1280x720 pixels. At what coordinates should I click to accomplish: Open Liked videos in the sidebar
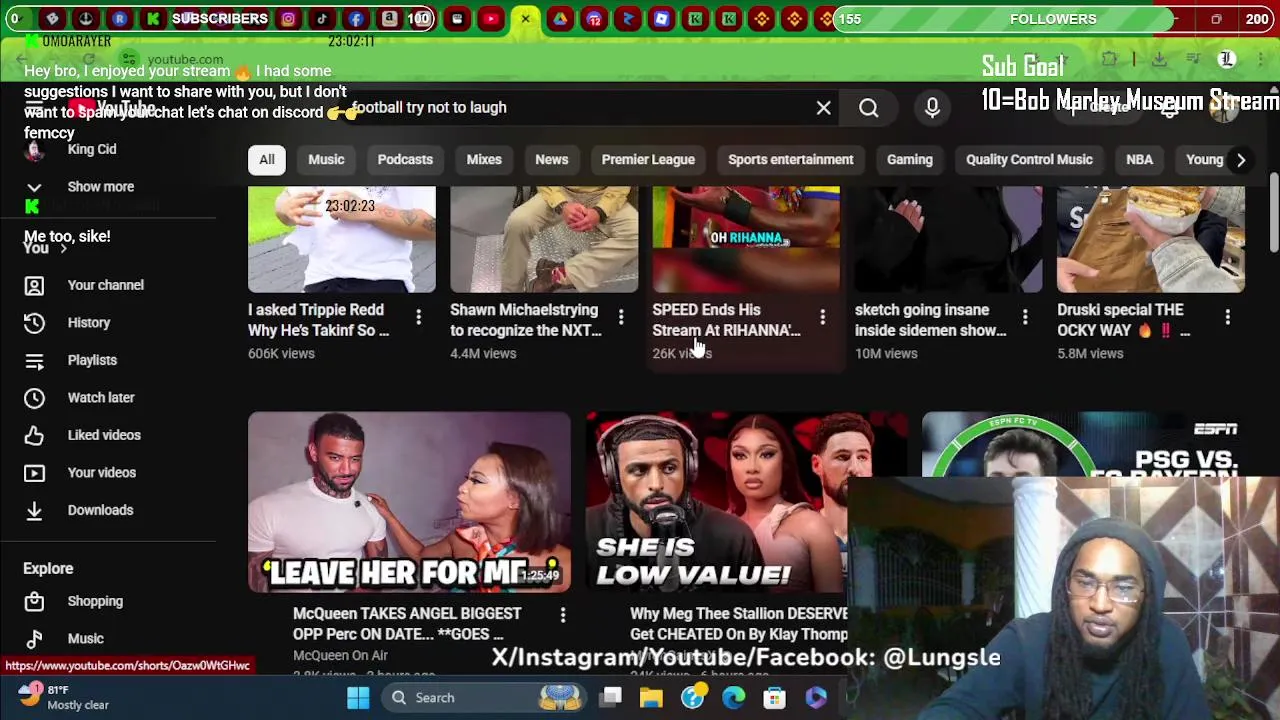(x=104, y=435)
